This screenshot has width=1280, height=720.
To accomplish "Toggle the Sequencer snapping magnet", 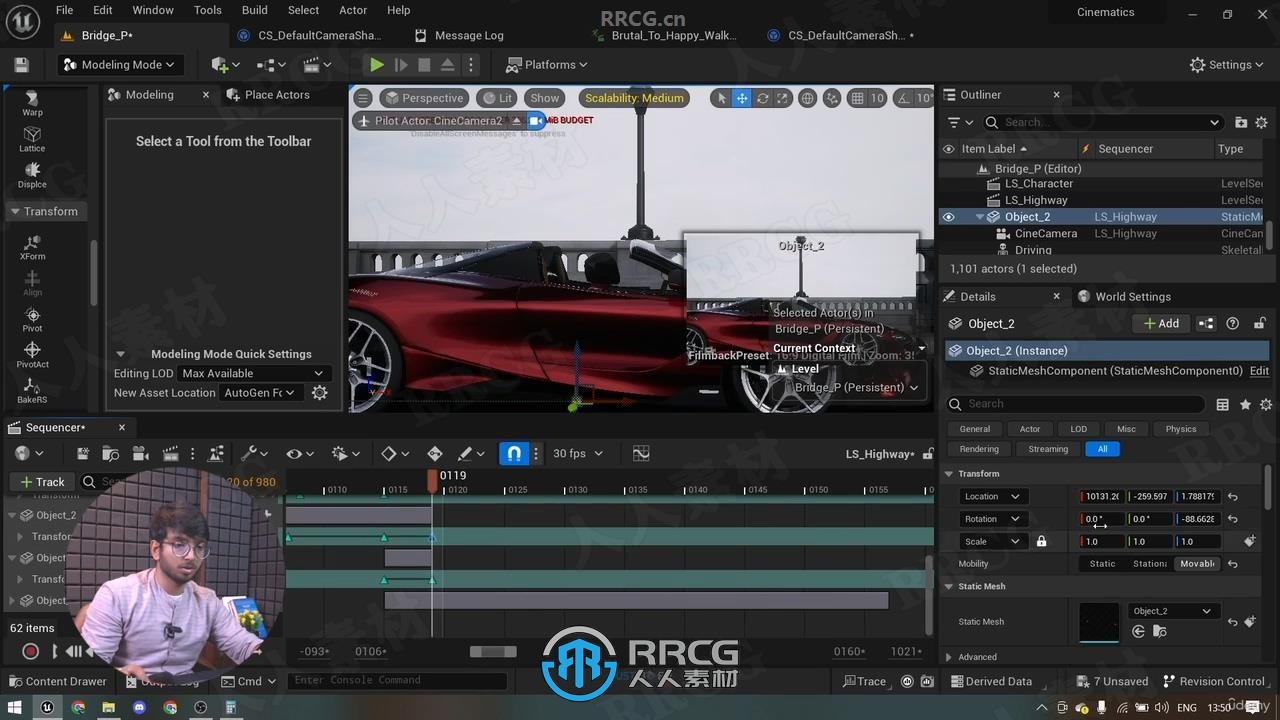I will point(514,454).
